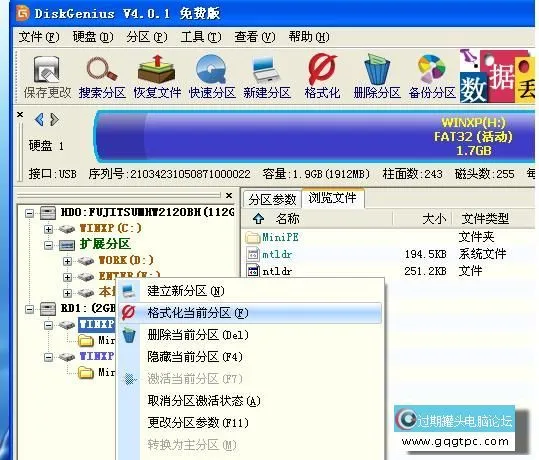The height and width of the screenshot is (460, 539).
Task: Go to previous disk with left arrow
Action: coord(39,120)
